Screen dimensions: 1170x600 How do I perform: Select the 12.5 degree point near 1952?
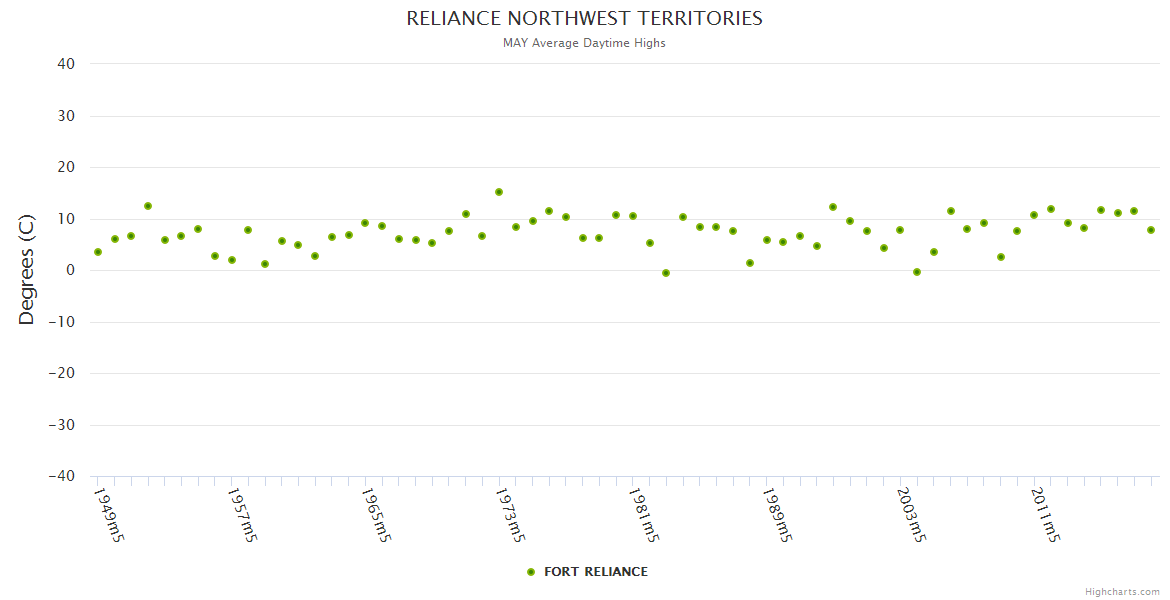point(148,206)
